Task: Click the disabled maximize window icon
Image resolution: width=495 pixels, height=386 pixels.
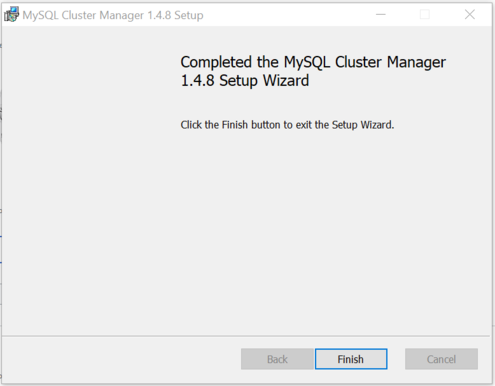Action: pyautogui.click(x=425, y=14)
